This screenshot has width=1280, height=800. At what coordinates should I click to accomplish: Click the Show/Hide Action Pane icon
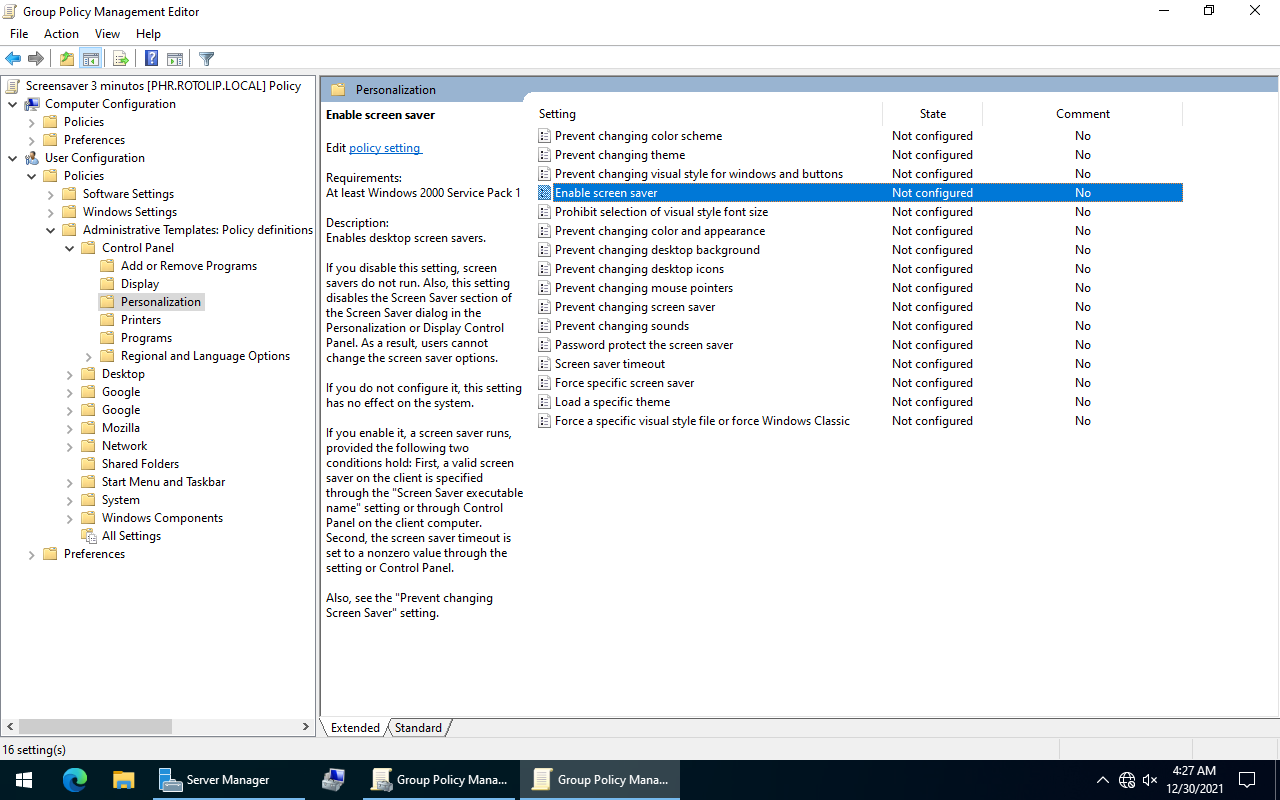[175, 58]
